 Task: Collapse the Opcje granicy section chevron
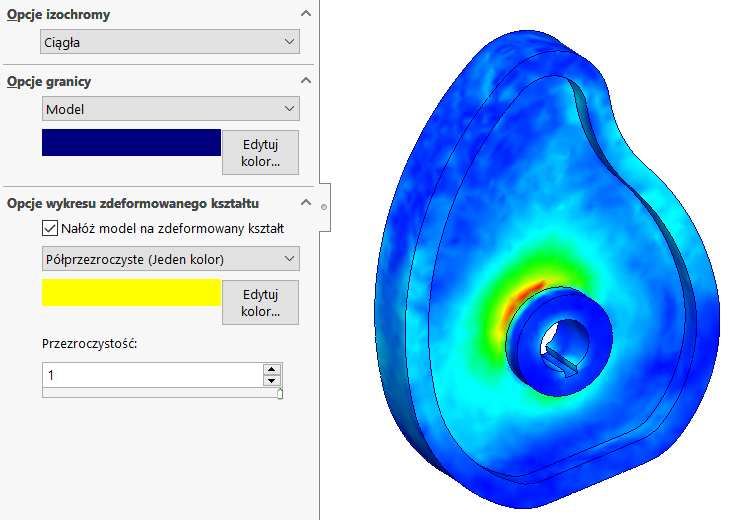pyautogui.click(x=305, y=81)
